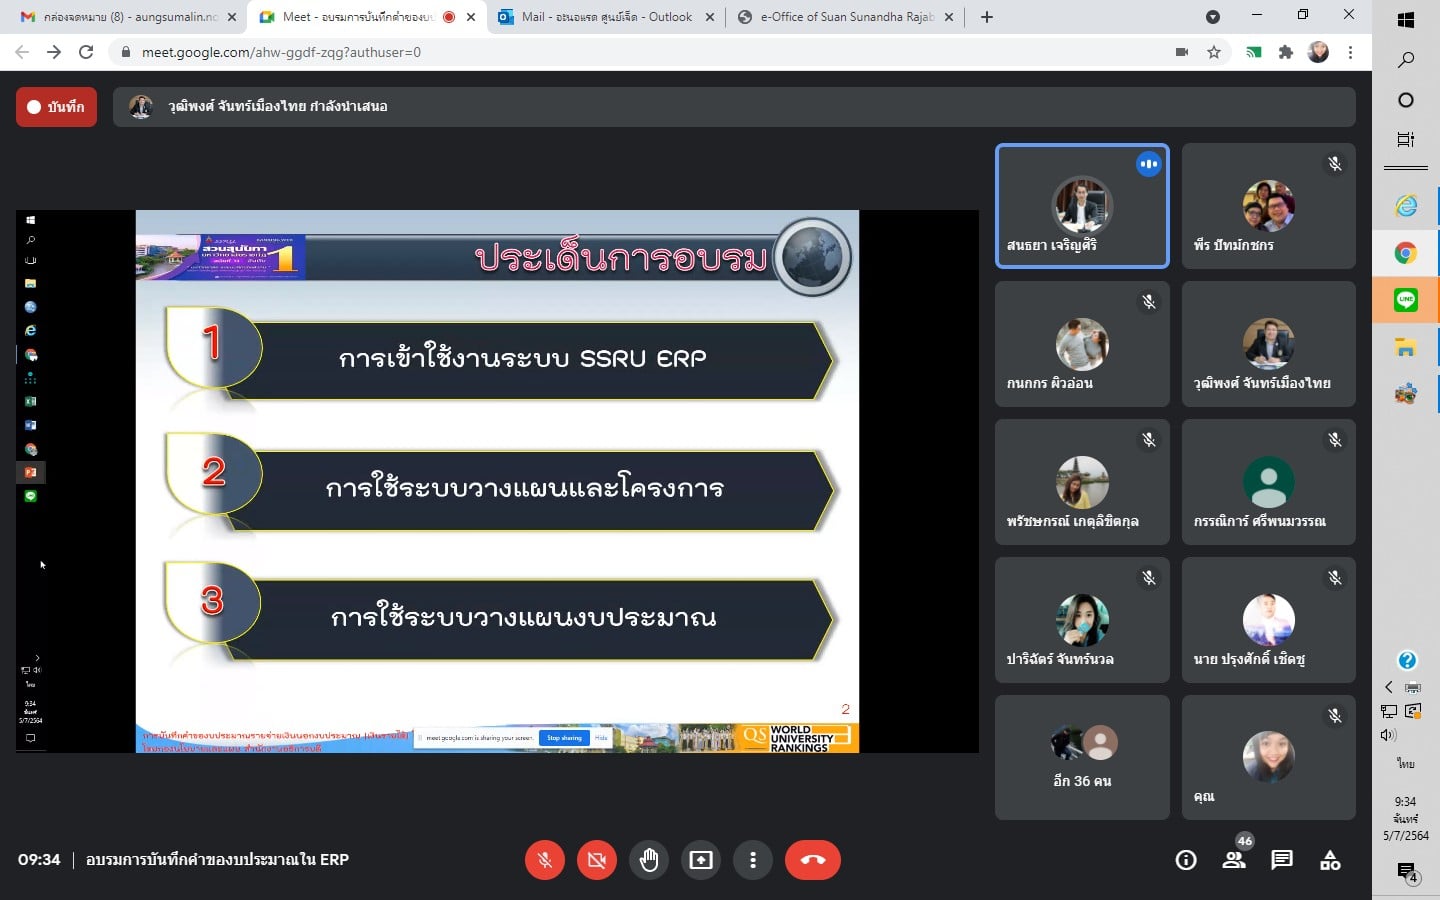Image resolution: width=1440 pixels, height=900 pixels.
Task: Show the participants list of 46 people
Action: click(x=1234, y=860)
